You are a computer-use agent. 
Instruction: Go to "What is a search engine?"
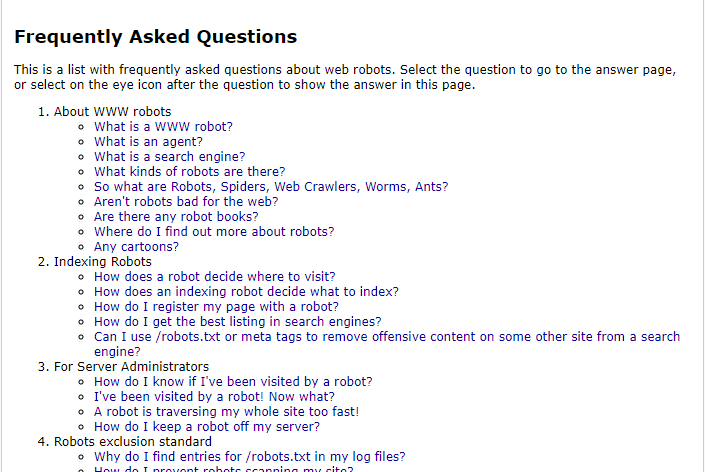pyautogui.click(x=169, y=157)
